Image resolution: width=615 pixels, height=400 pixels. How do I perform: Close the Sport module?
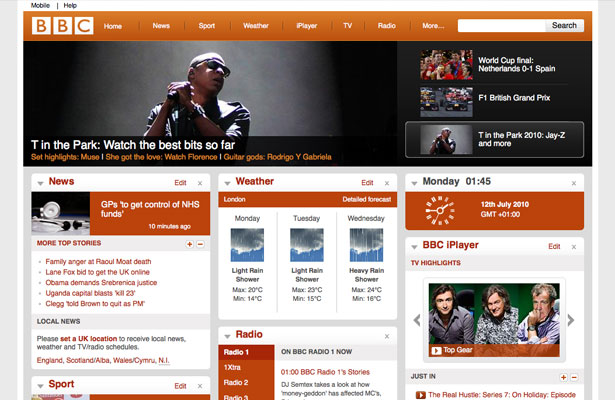200,386
